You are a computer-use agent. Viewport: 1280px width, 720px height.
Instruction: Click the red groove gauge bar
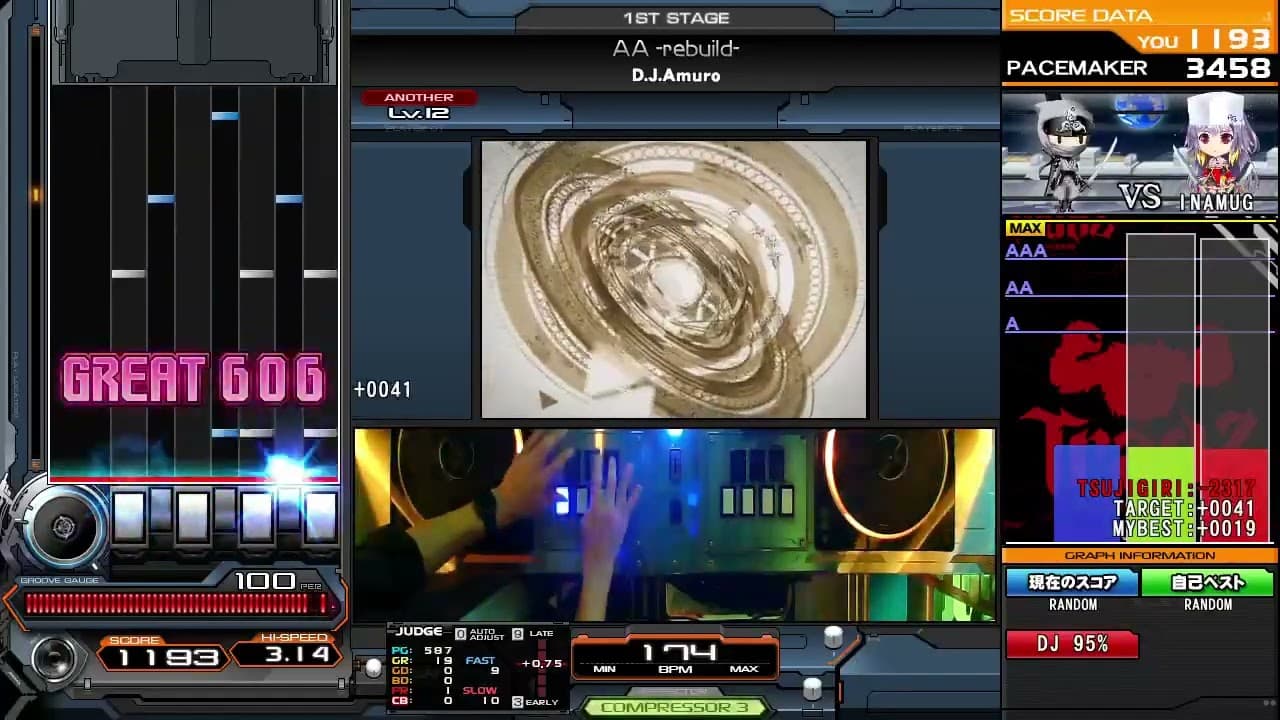pos(176,603)
